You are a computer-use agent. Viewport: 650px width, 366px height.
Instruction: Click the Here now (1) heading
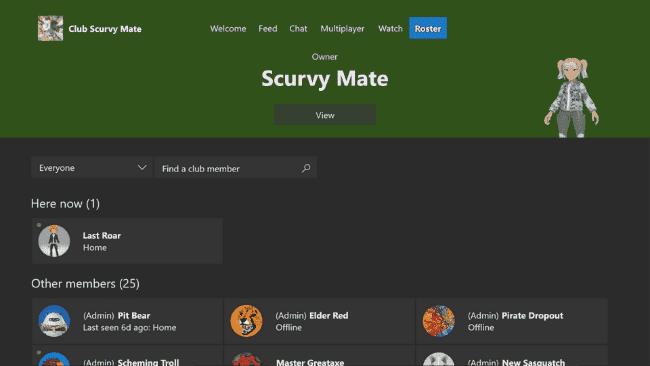[x=65, y=204]
